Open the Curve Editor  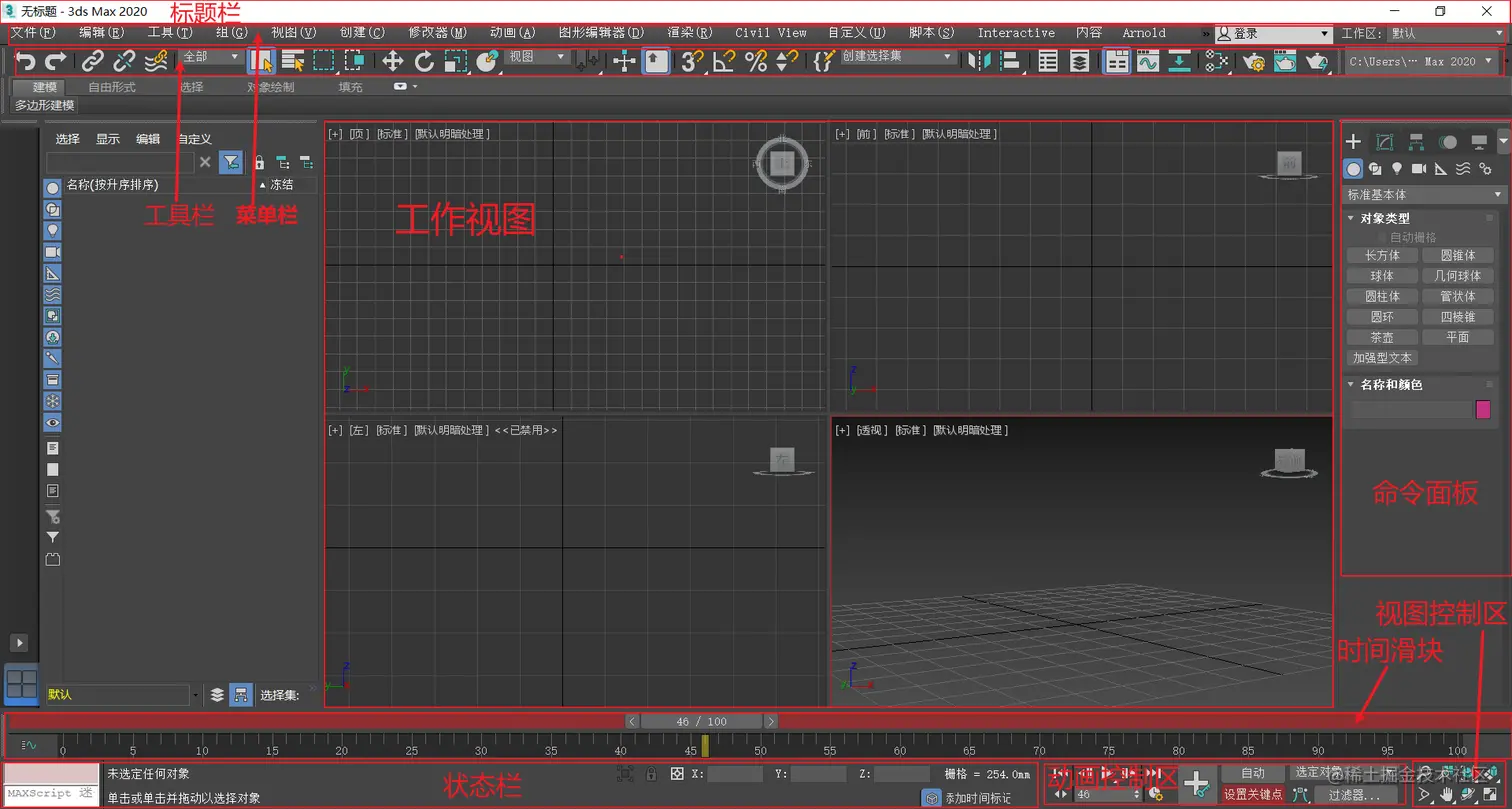pos(1148,62)
